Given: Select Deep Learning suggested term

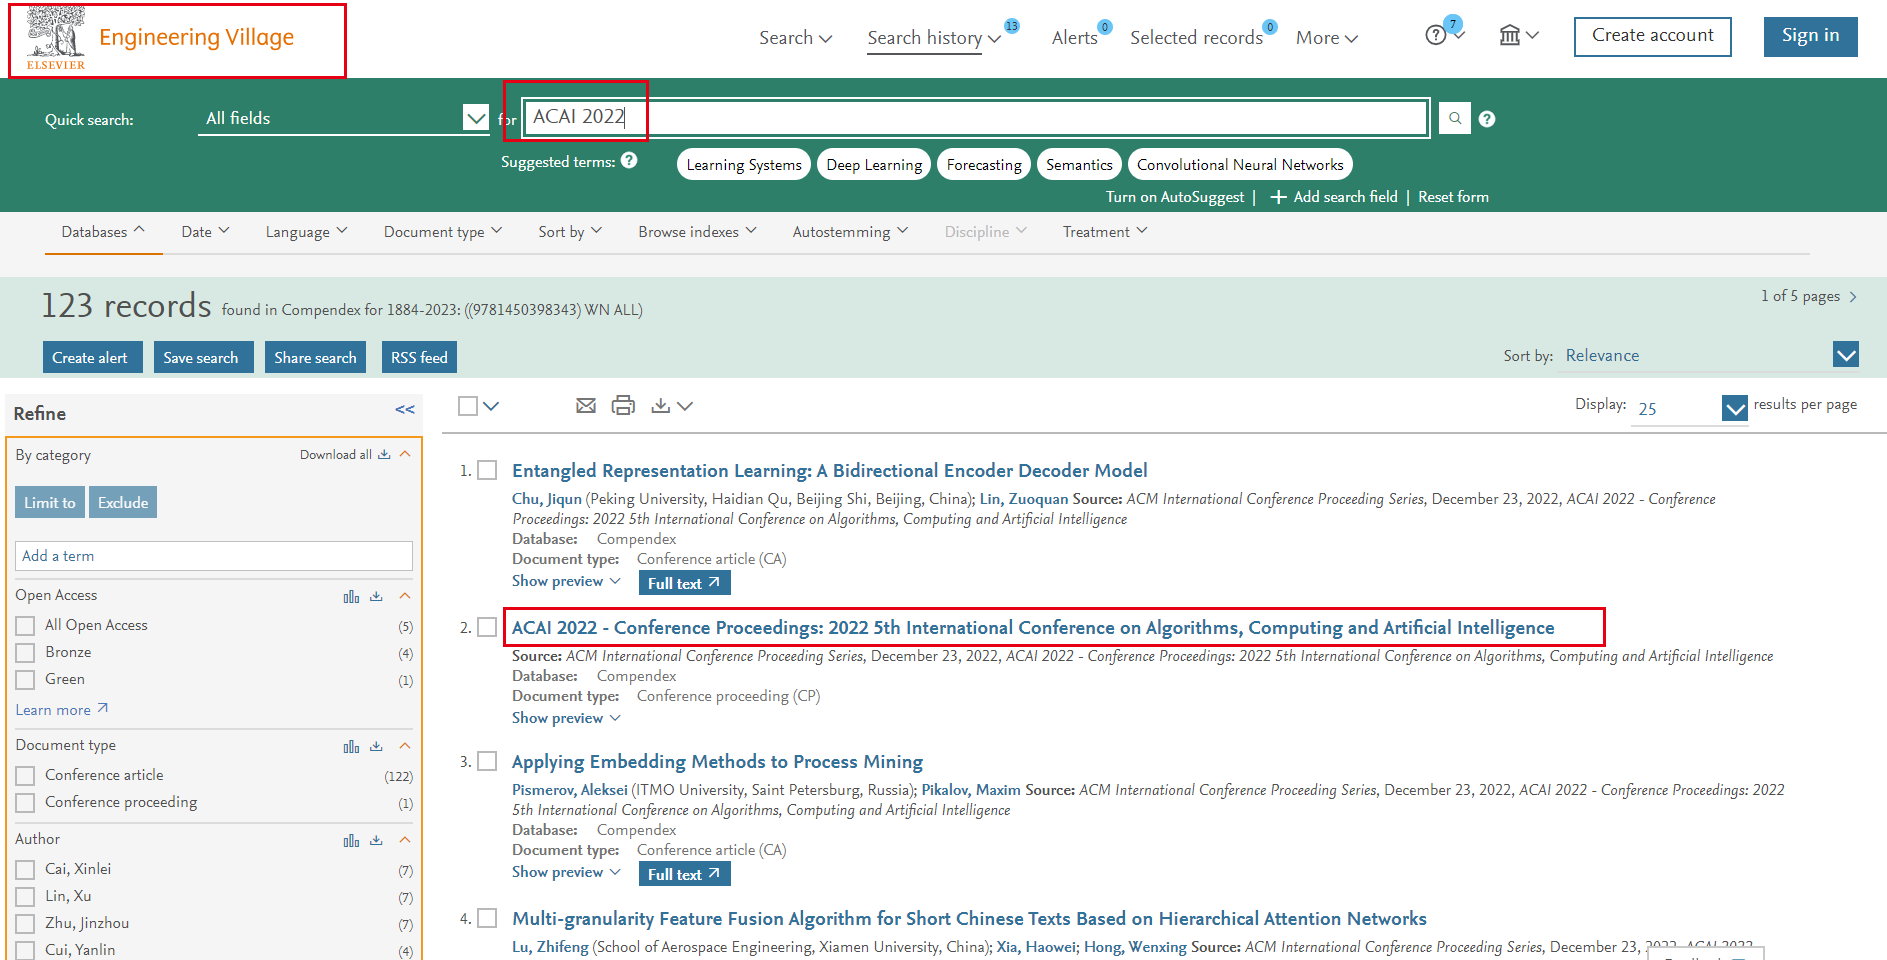Looking at the screenshot, I should pos(874,165).
